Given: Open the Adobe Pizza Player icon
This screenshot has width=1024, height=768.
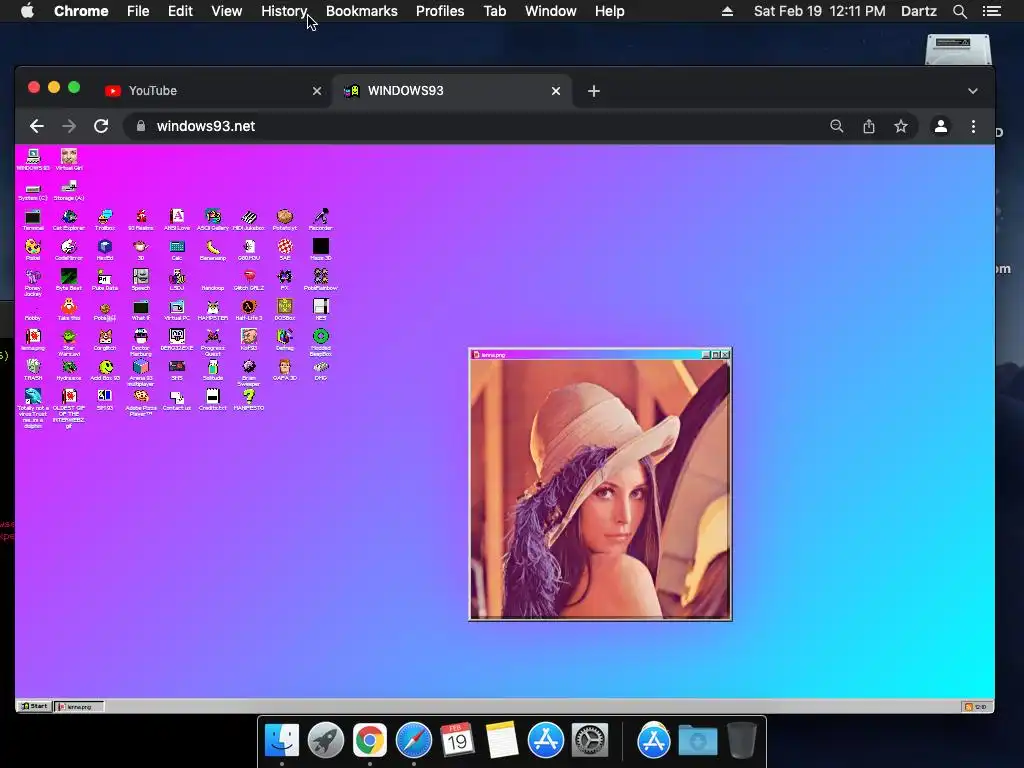Looking at the screenshot, I should 140,402.
